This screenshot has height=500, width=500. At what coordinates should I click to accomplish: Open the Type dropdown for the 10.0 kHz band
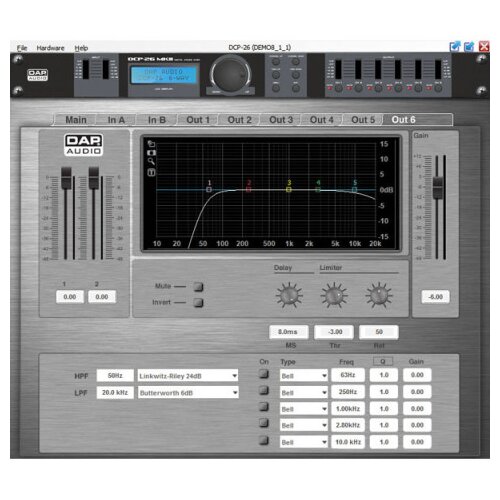pos(304,442)
